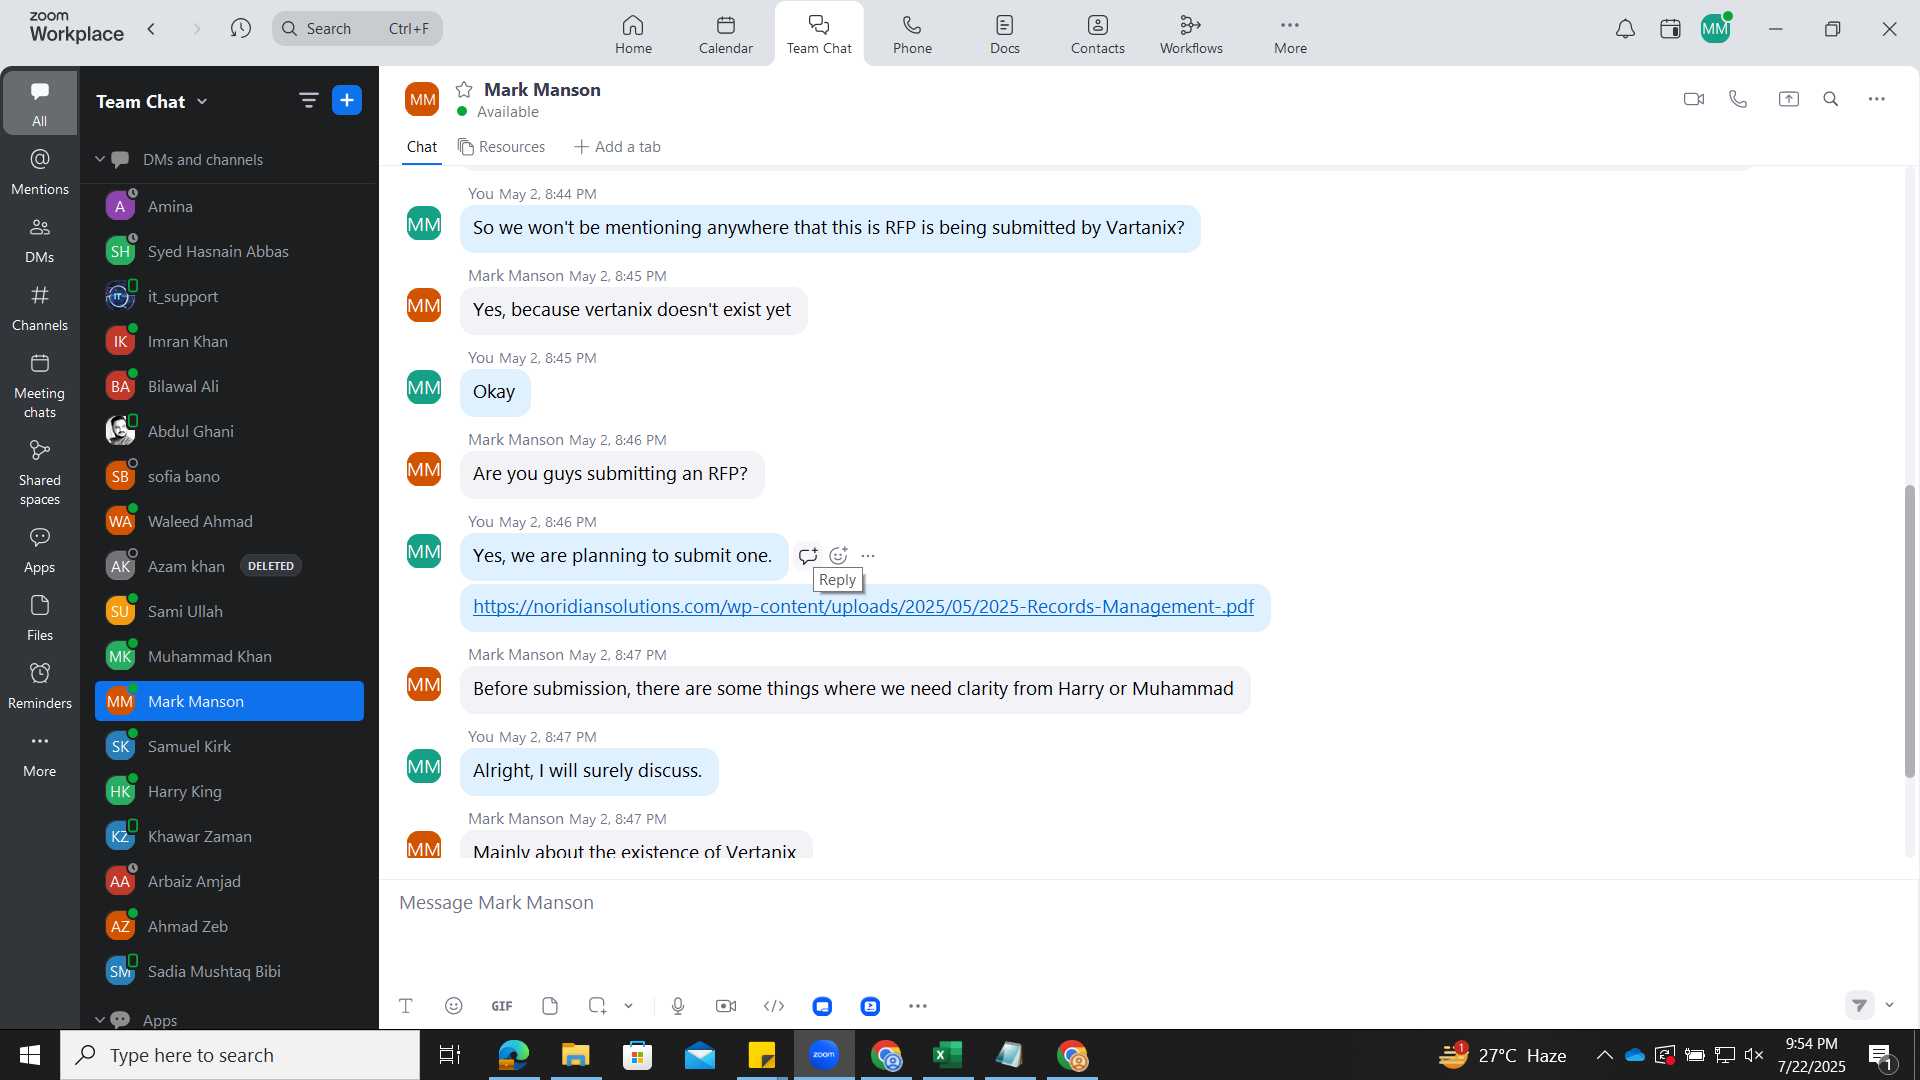This screenshot has width=1920, height=1080.
Task: Open the profile avatar menu
Action: coord(1716,29)
